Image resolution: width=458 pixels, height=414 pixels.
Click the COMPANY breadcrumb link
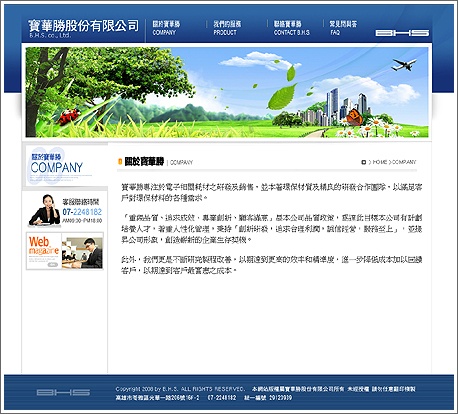(x=404, y=162)
